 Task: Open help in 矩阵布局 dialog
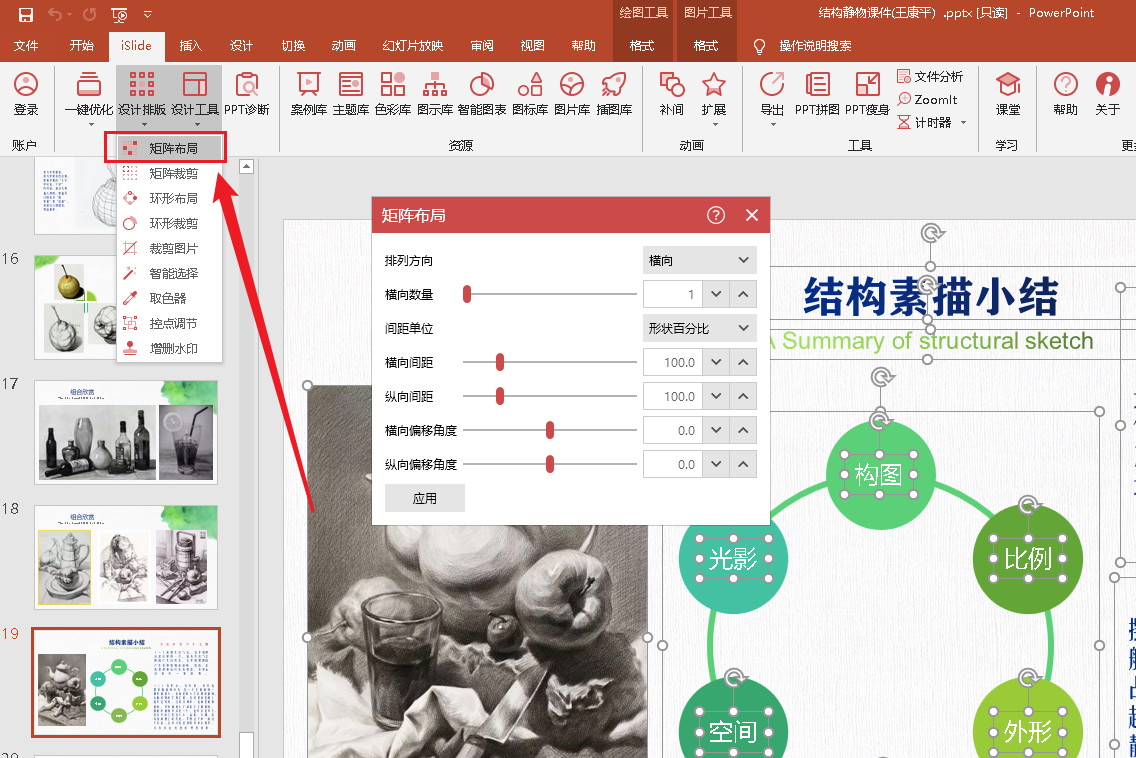click(x=716, y=215)
